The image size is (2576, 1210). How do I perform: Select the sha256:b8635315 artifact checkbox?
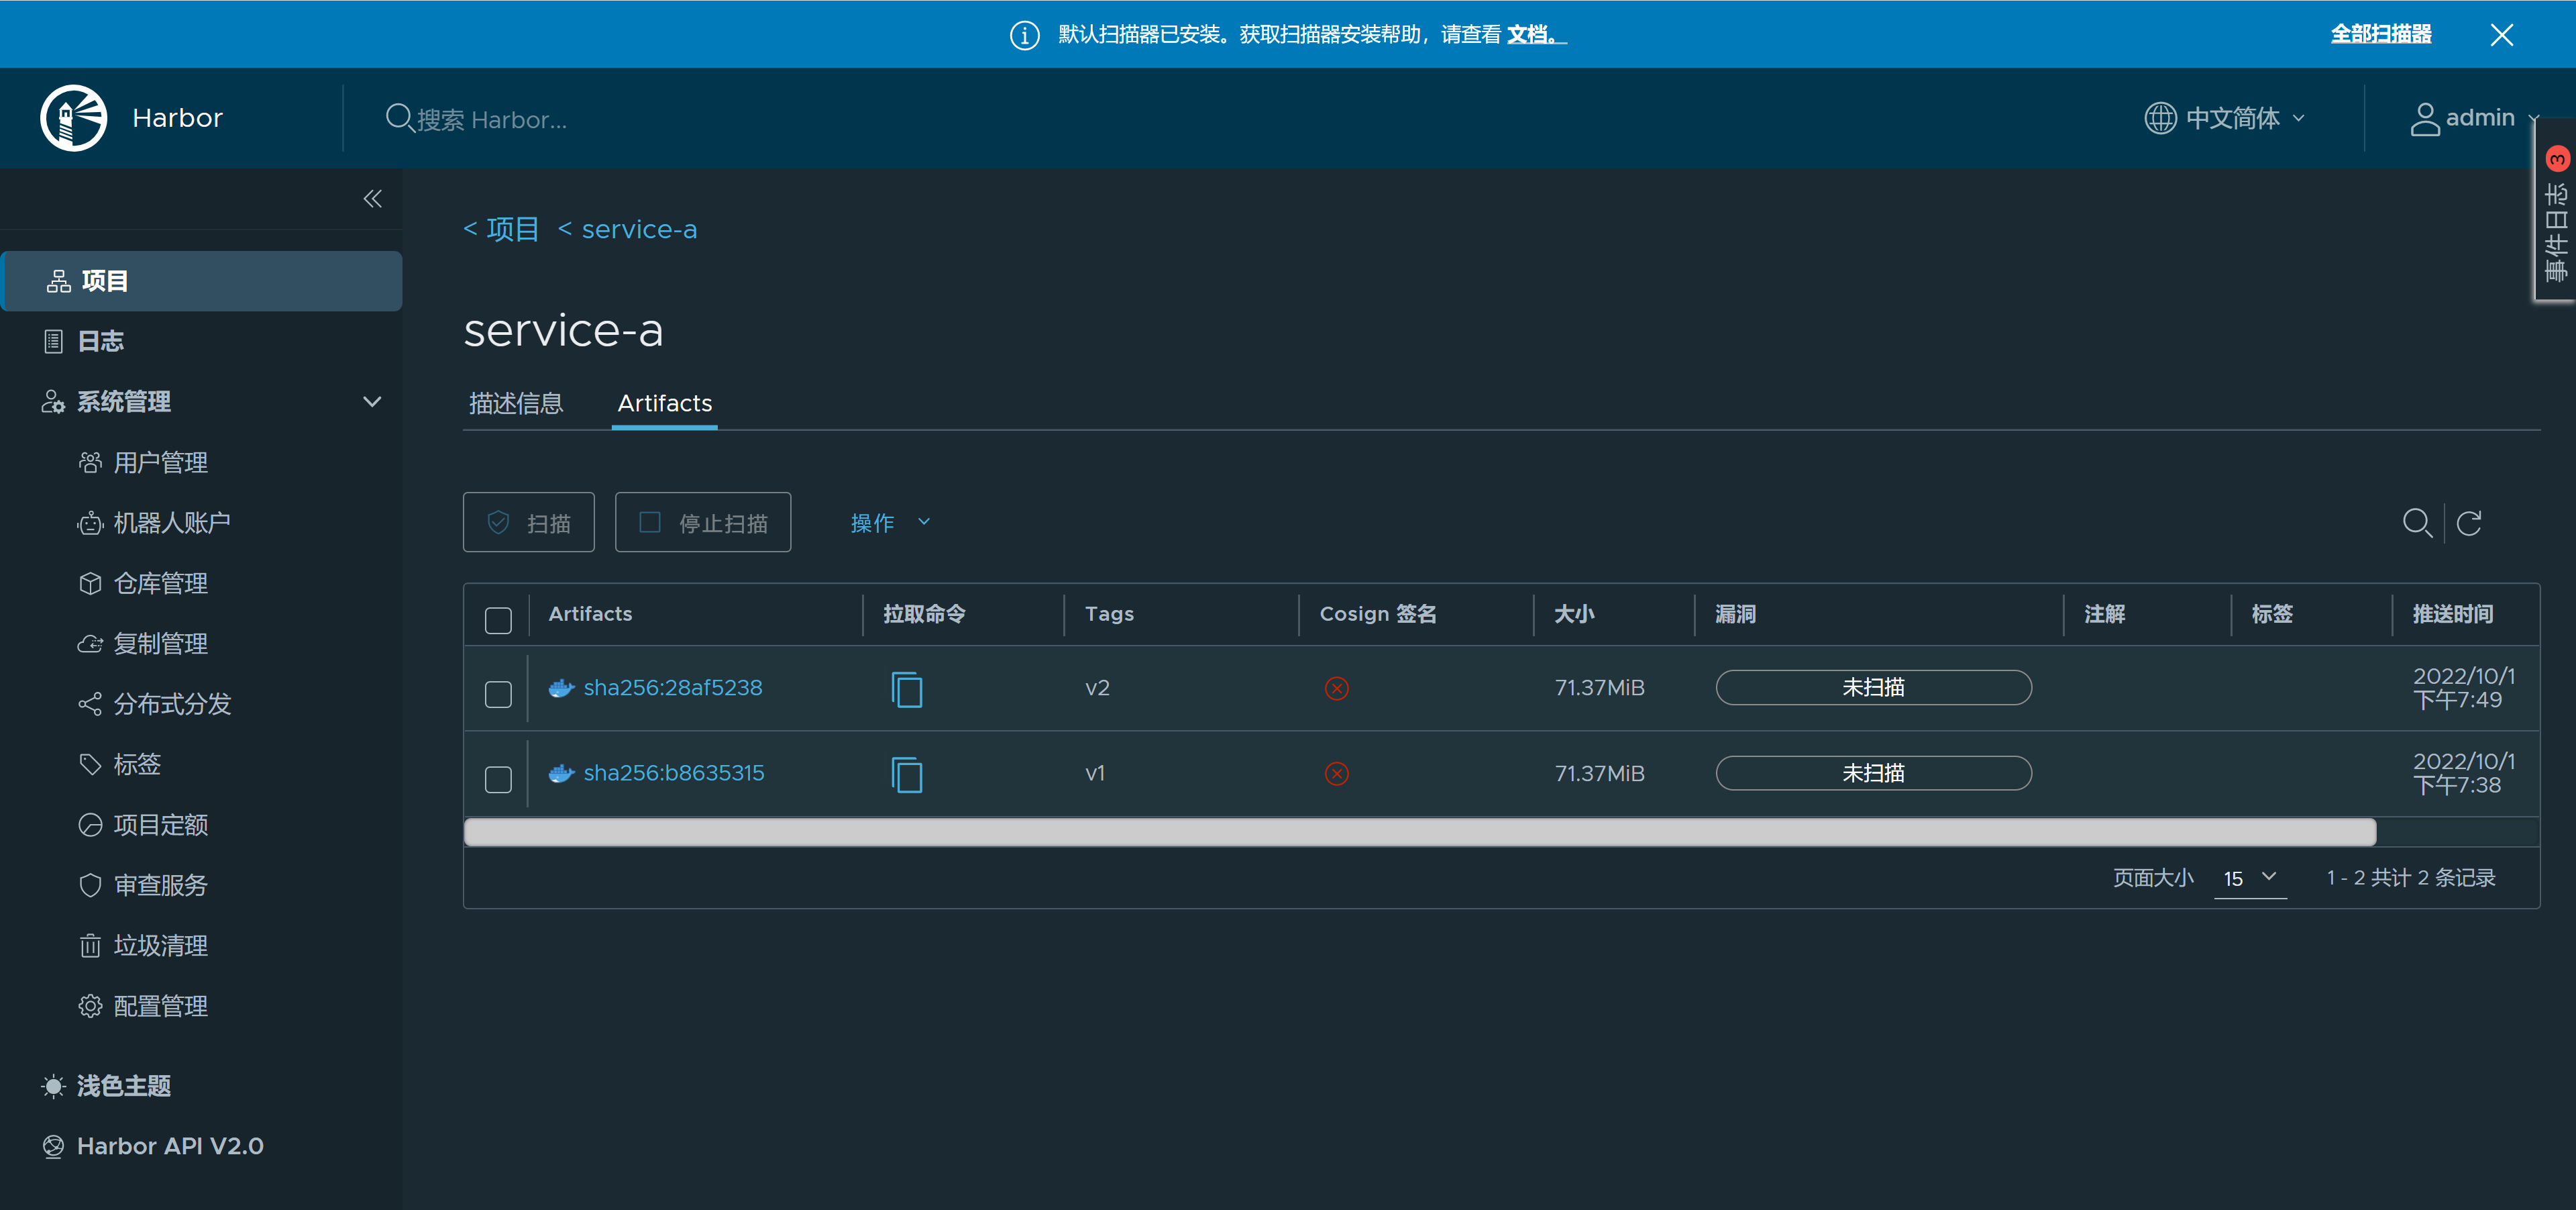498,779
